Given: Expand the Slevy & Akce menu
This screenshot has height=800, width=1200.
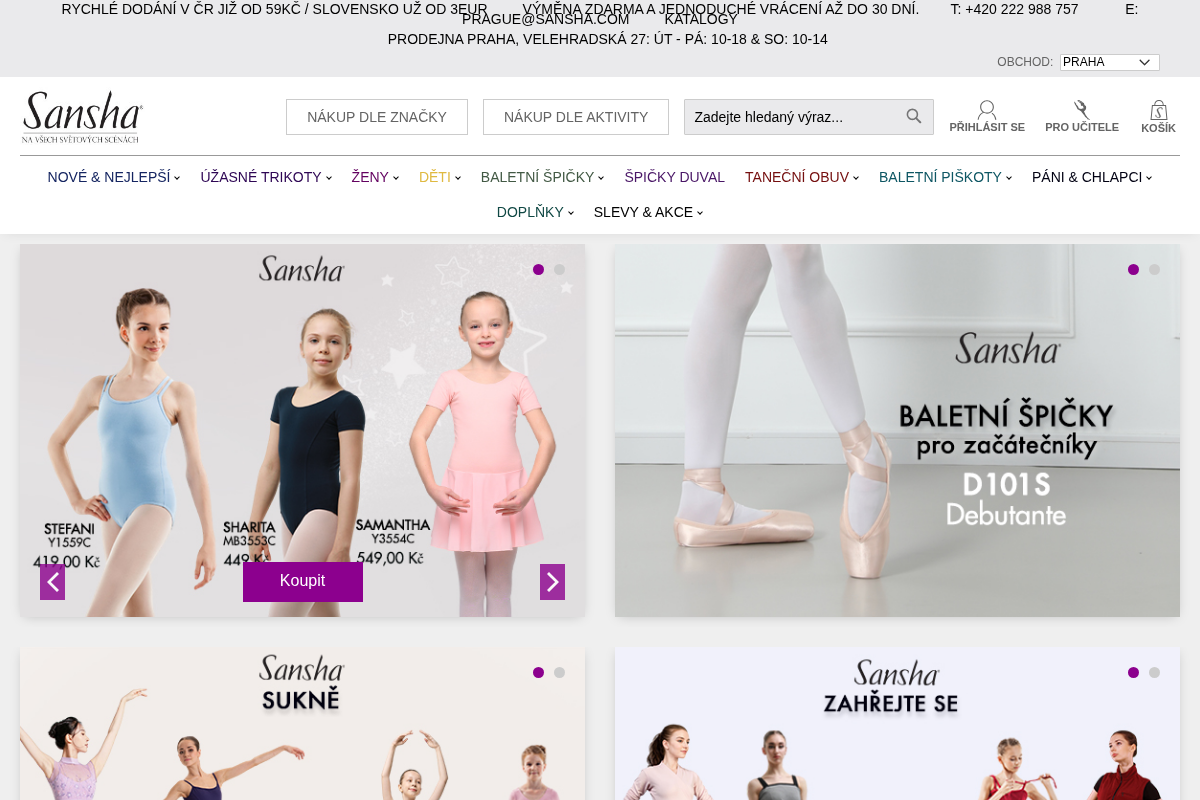Looking at the screenshot, I should coord(649,212).
